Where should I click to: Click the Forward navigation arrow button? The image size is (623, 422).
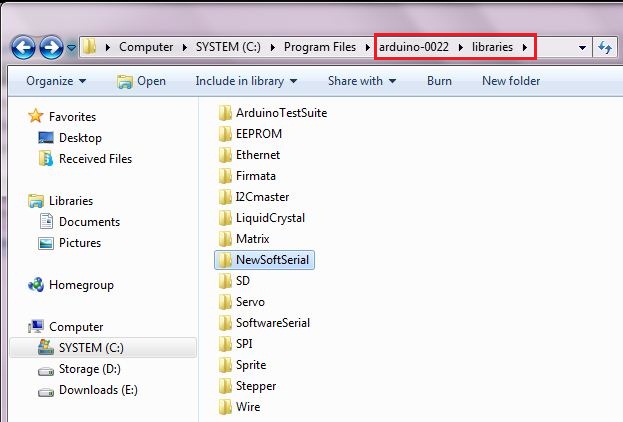point(51,47)
